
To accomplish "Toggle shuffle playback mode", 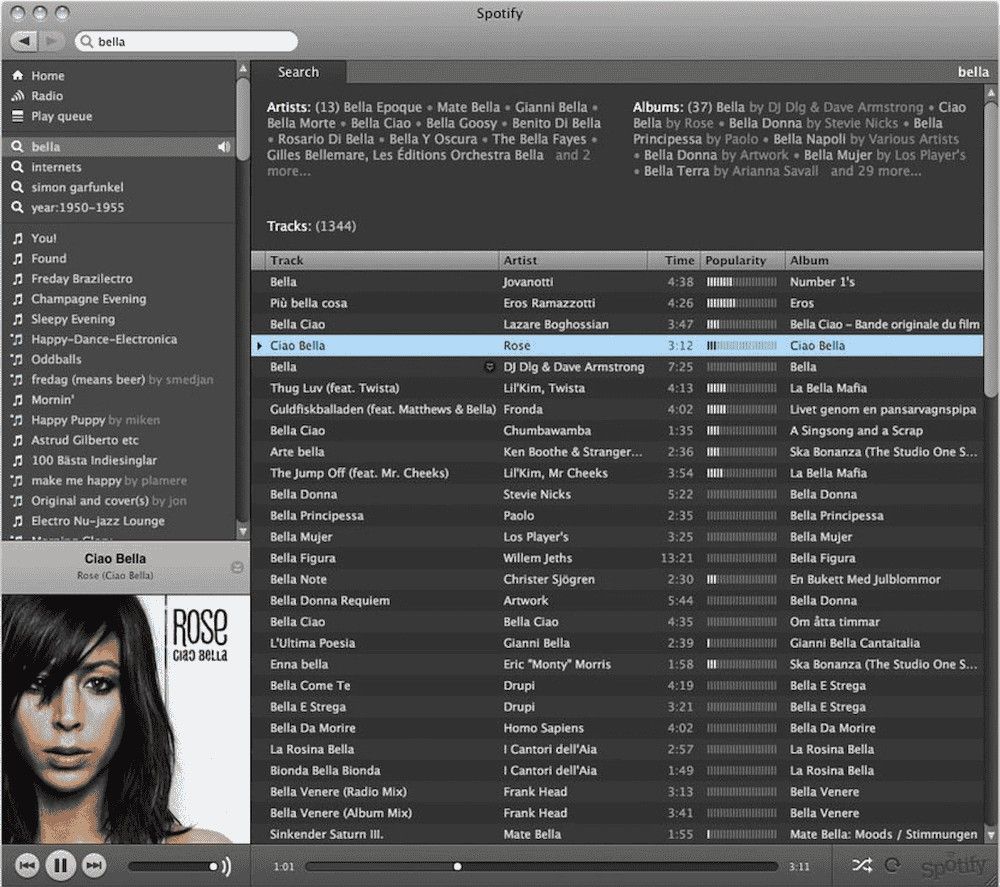I will [x=861, y=866].
